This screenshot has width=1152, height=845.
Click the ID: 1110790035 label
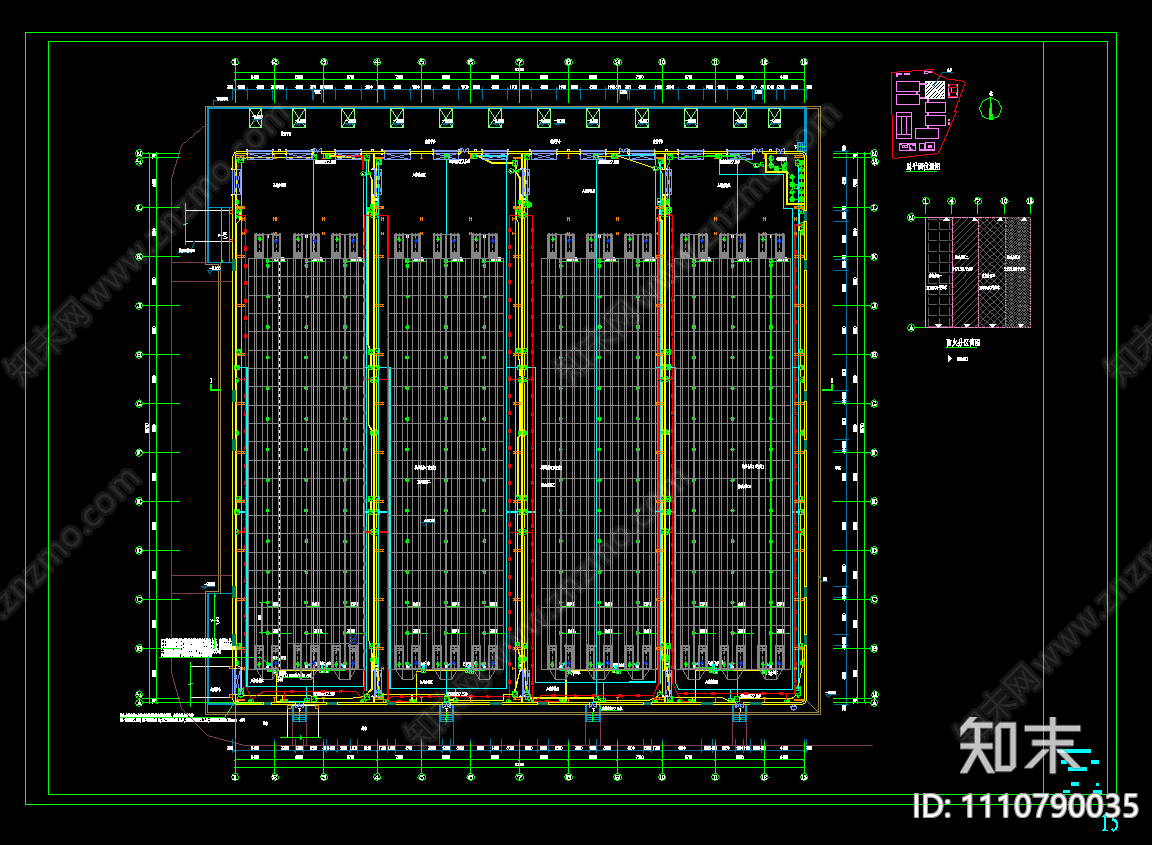[1026, 806]
